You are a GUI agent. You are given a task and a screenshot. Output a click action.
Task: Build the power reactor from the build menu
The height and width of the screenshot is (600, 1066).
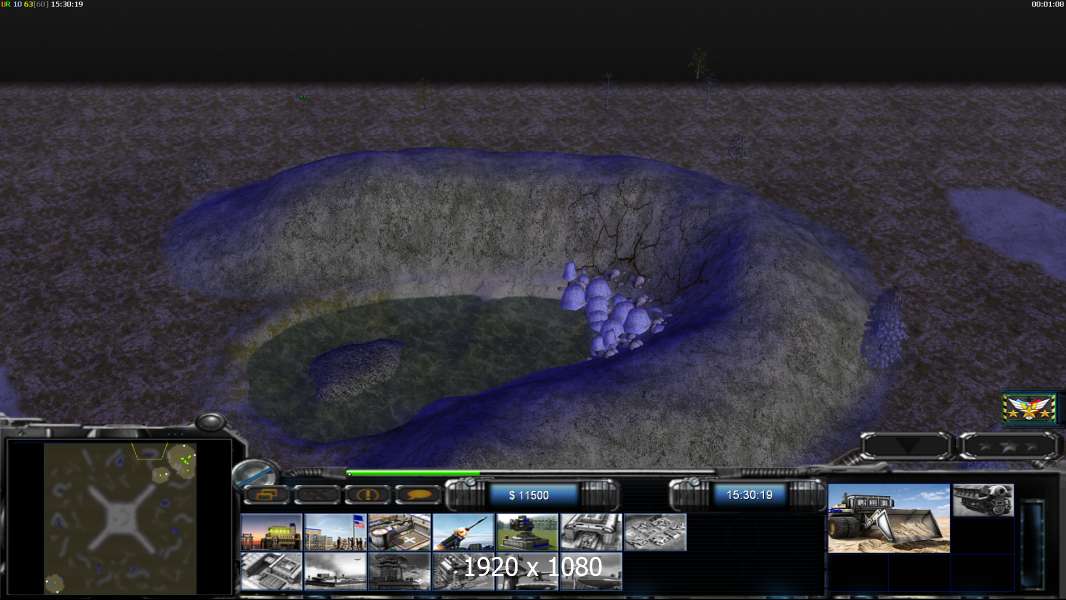click(271, 532)
